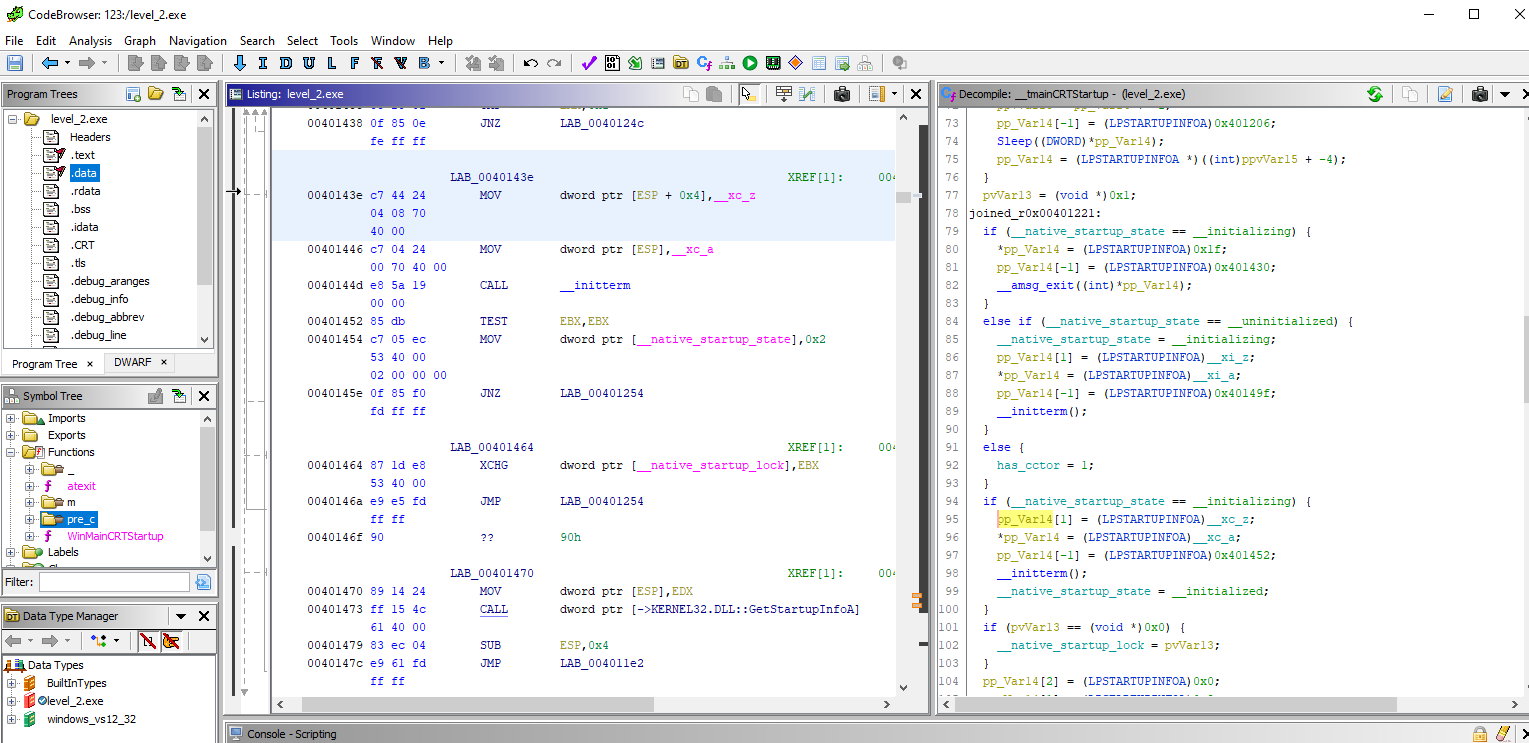Select the atexit function in Symbol Tree

(x=81, y=486)
